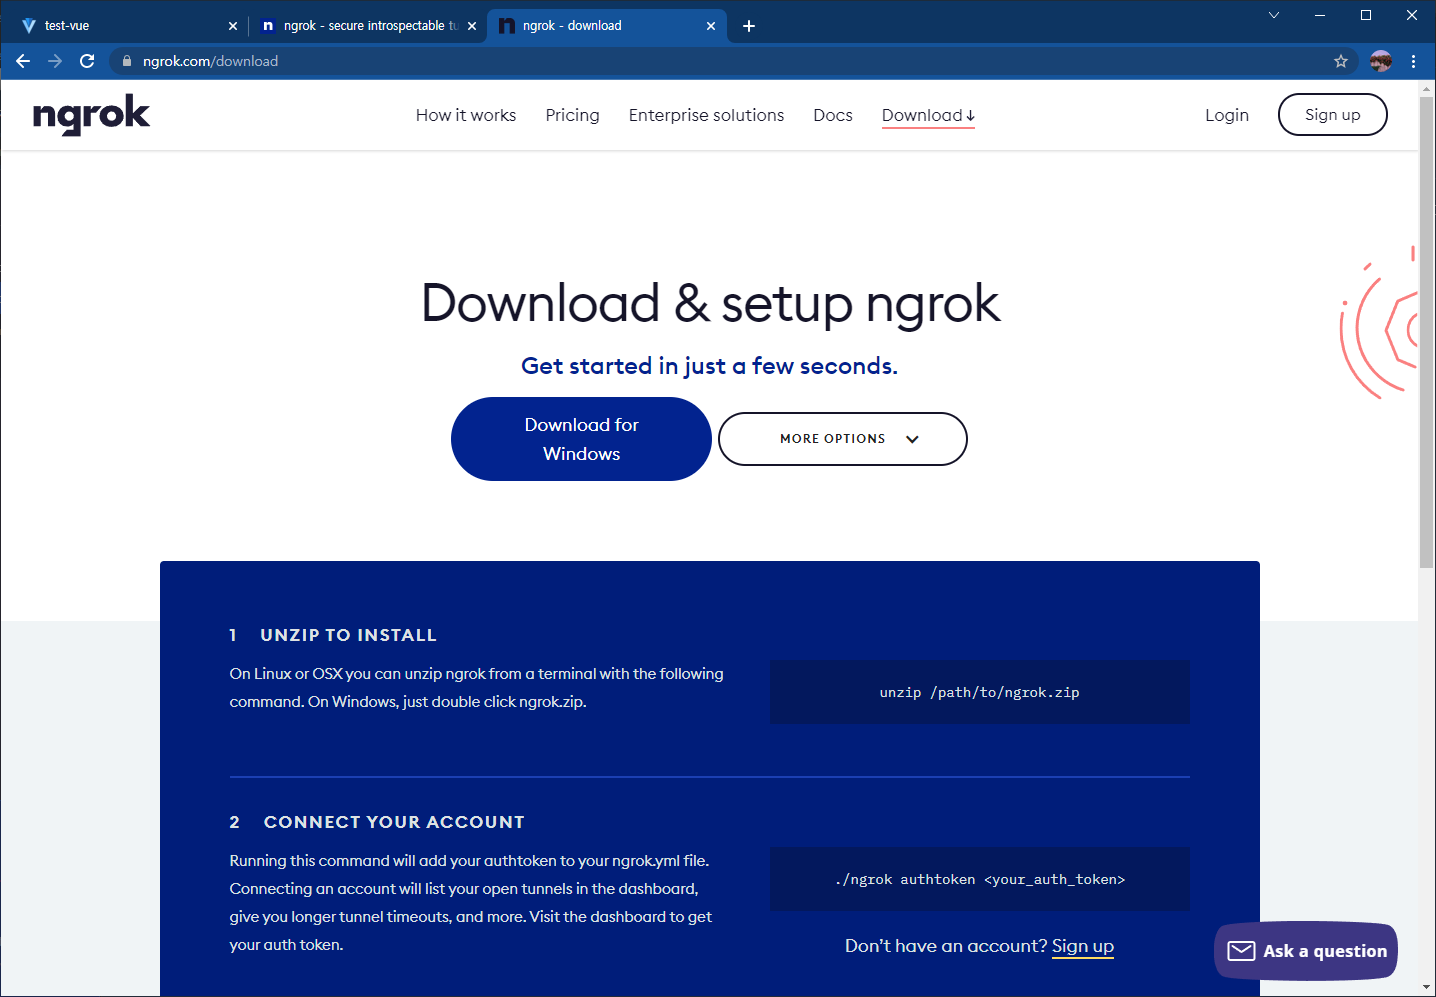Select the ngrok - download tab
The height and width of the screenshot is (997, 1436).
pyautogui.click(x=607, y=26)
